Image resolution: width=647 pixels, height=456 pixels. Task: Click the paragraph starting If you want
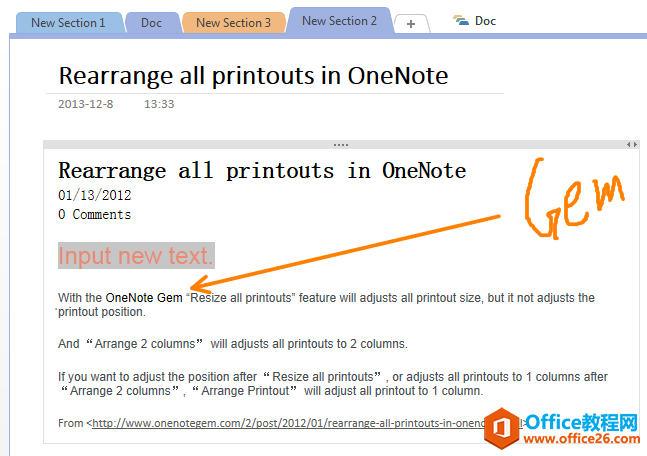[333, 384]
